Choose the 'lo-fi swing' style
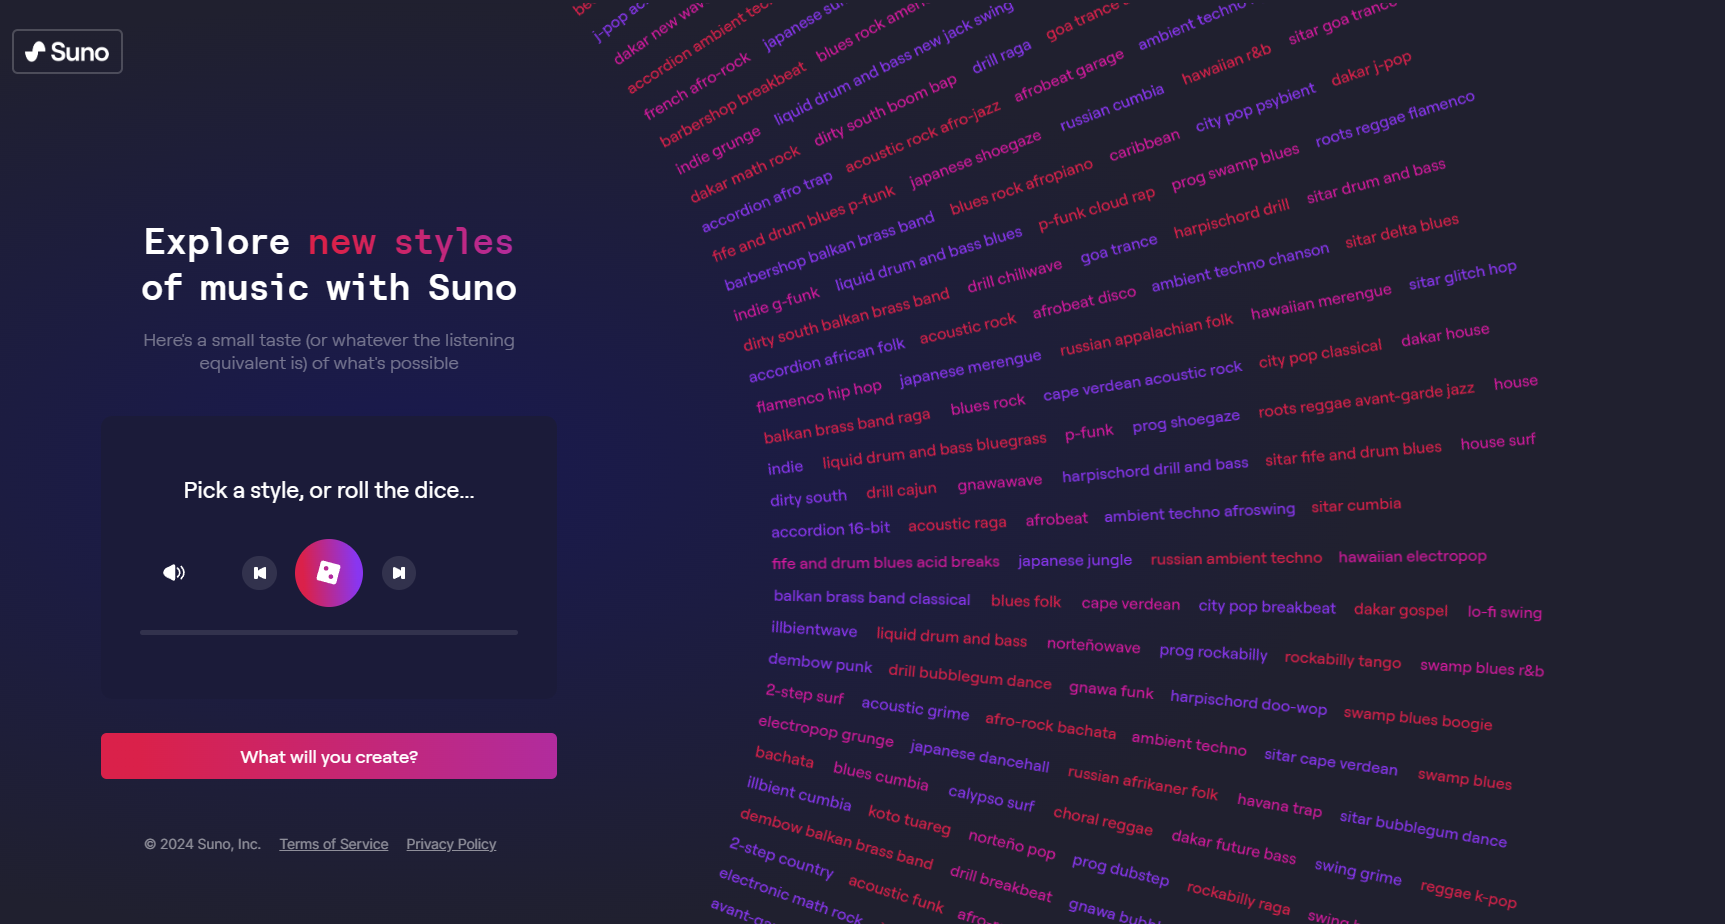The width and height of the screenshot is (1725, 924). point(1504,612)
